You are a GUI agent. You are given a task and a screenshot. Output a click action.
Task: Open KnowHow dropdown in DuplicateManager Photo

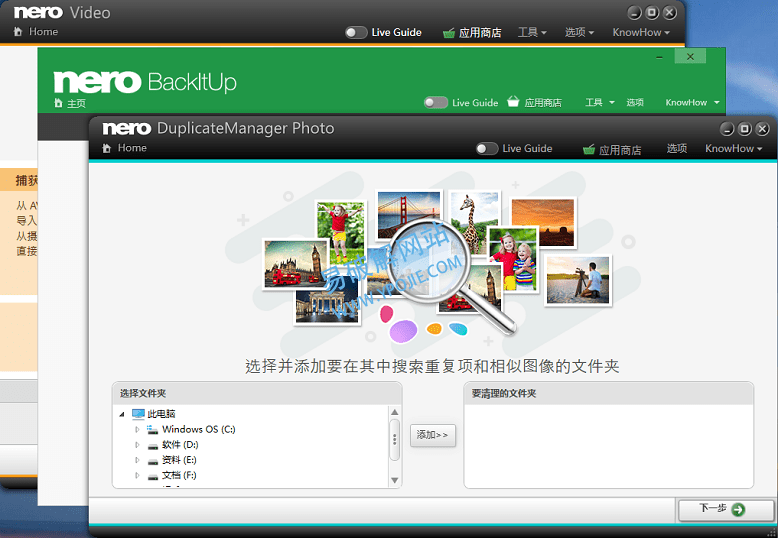(x=733, y=149)
